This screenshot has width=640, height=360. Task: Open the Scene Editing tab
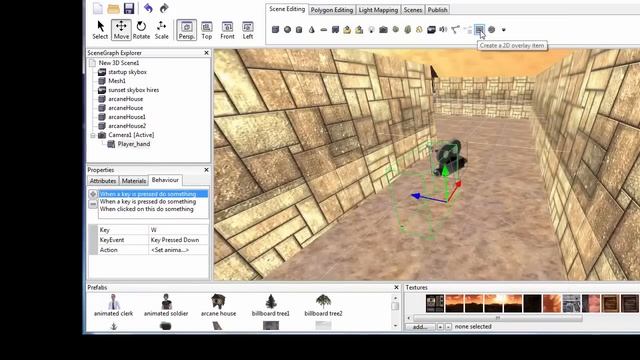(x=287, y=9)
